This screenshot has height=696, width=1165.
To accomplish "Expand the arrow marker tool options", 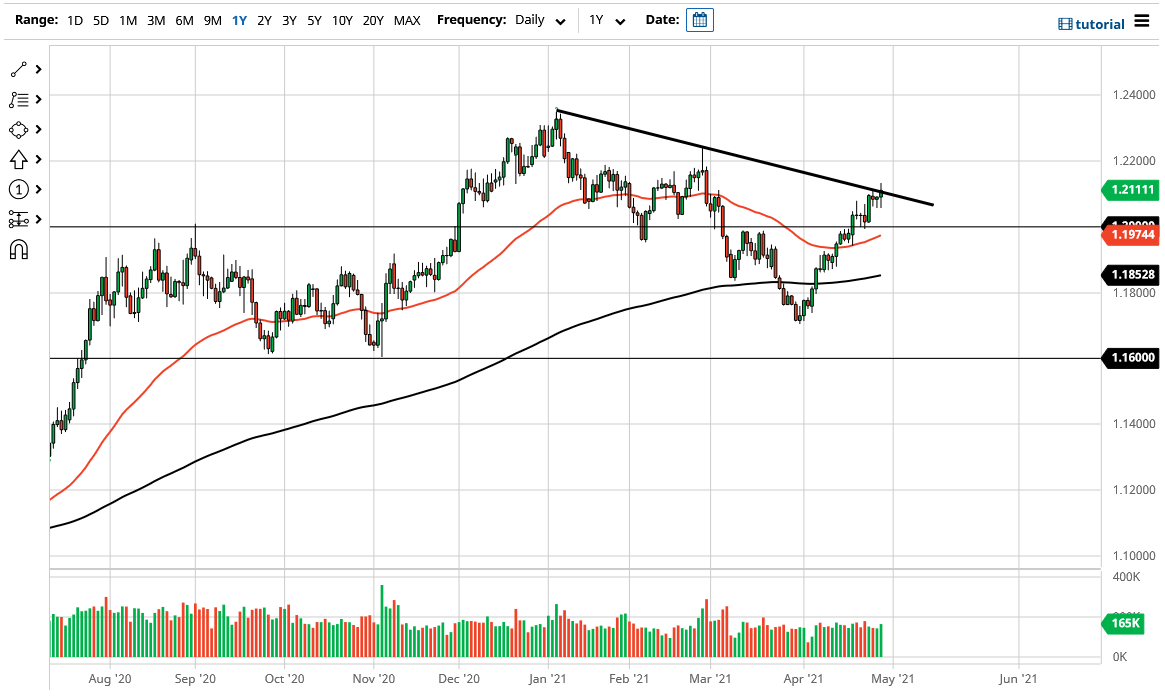I will click(39, 160).
